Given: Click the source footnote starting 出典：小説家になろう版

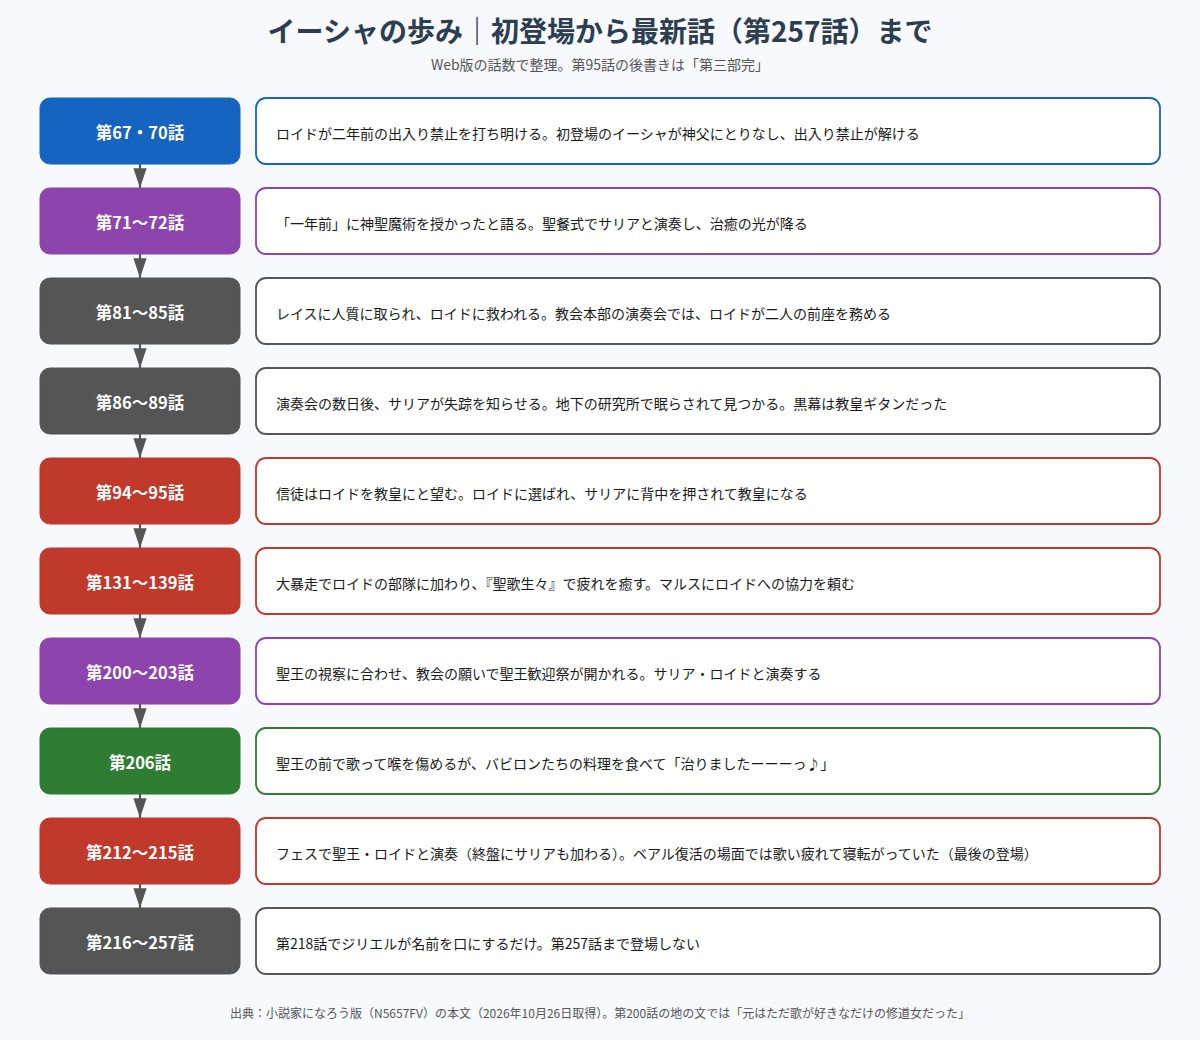Looking at the screenshot, I should (598, 1013).
